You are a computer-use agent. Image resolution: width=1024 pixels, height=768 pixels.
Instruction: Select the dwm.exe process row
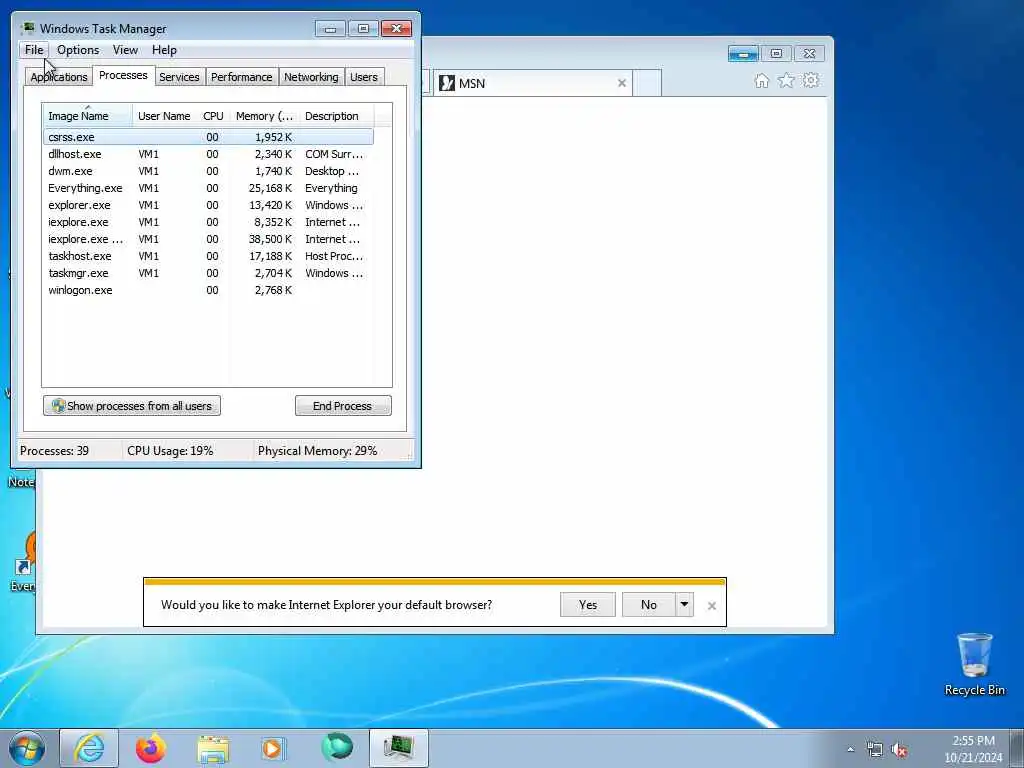(208, 171)
